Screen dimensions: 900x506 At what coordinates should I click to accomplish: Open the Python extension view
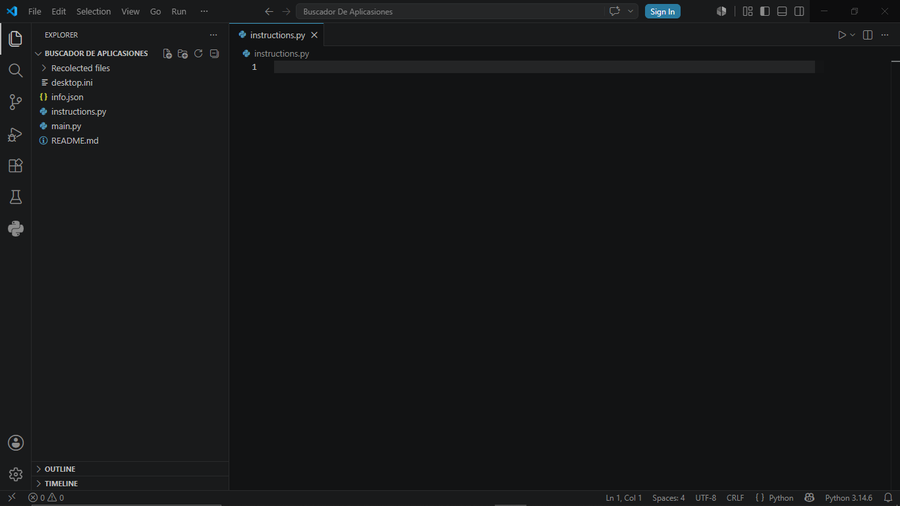pos(15,229)
